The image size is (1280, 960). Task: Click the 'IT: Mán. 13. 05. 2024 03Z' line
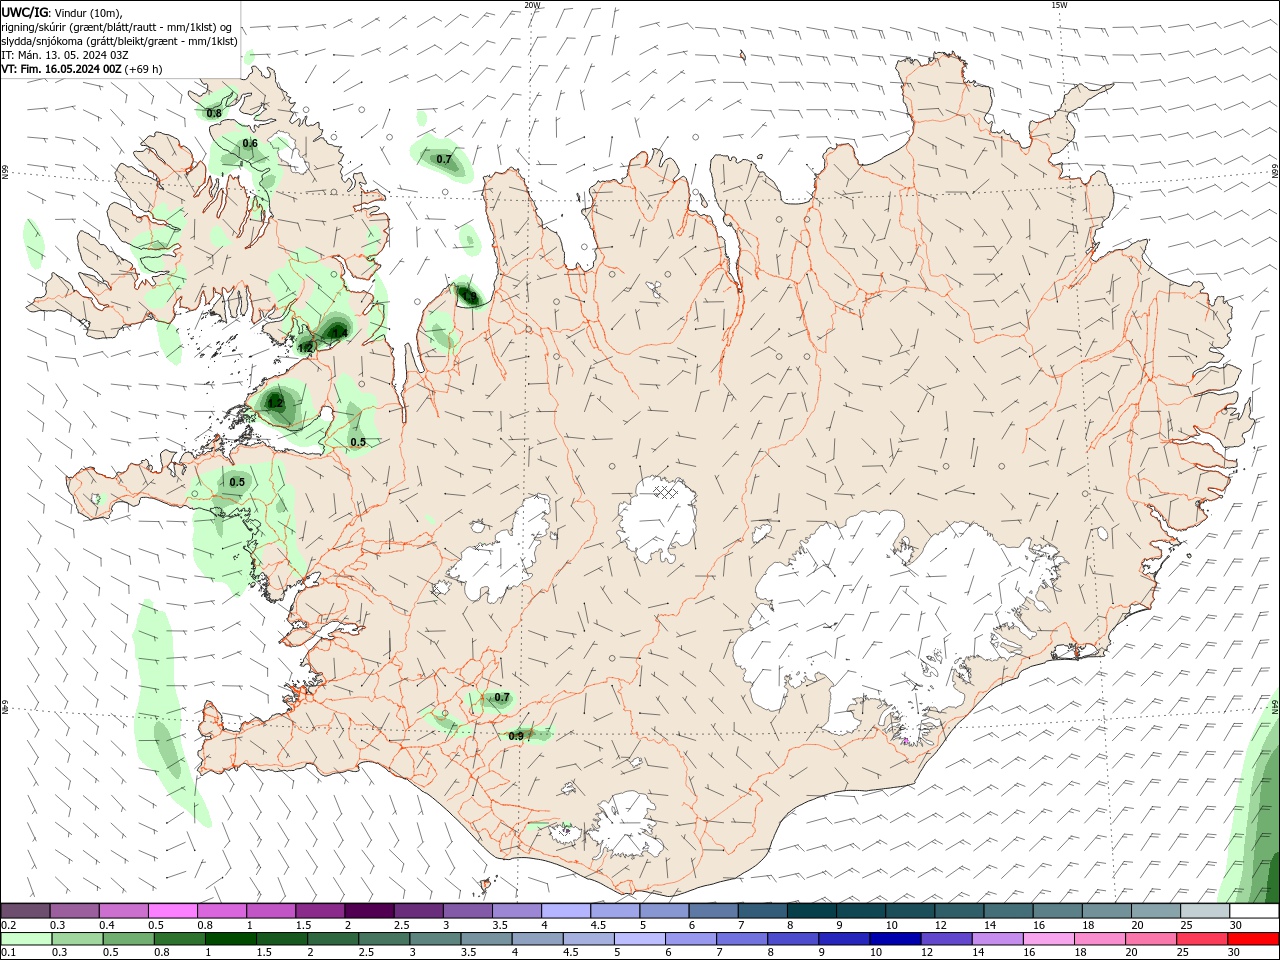coord(65,55)
